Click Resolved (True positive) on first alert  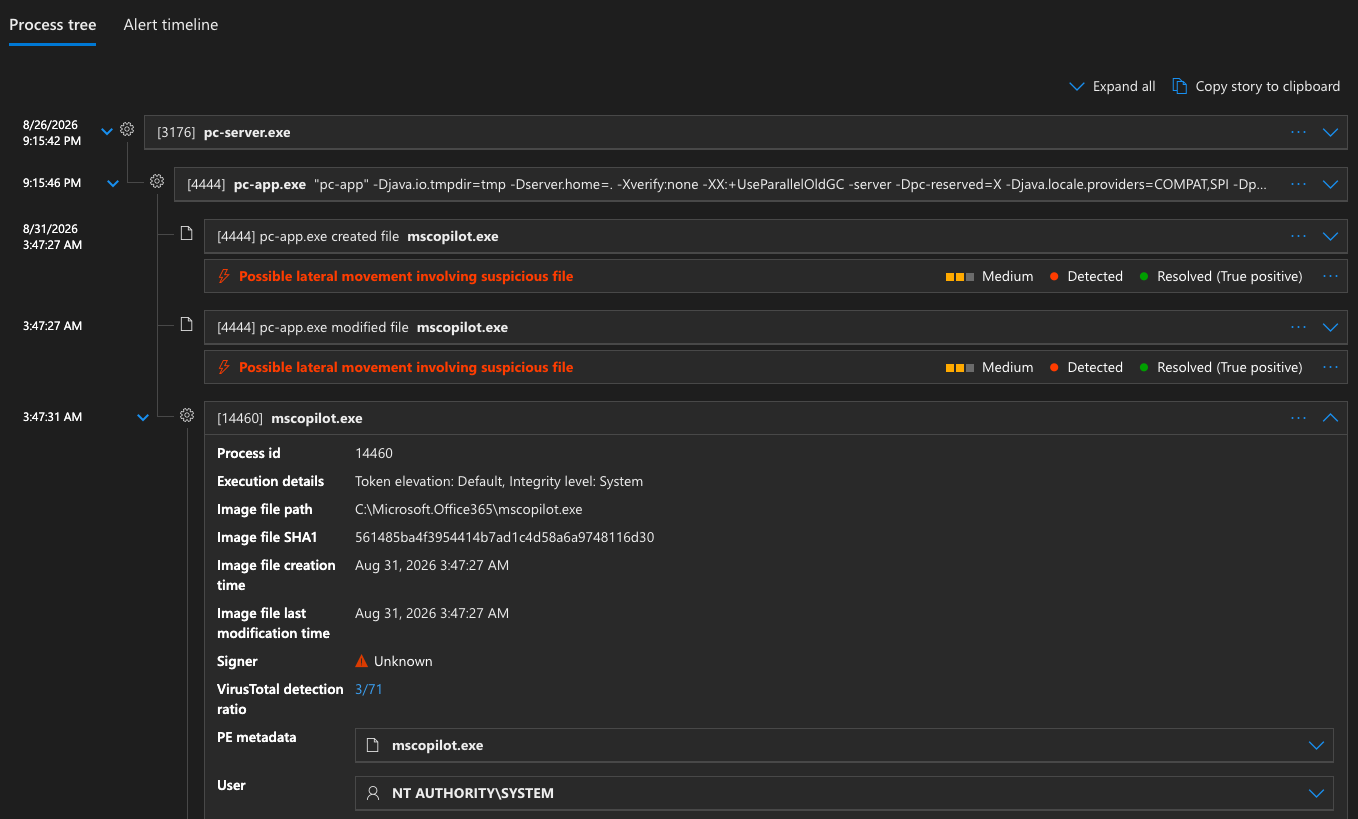pos(1221,276)
